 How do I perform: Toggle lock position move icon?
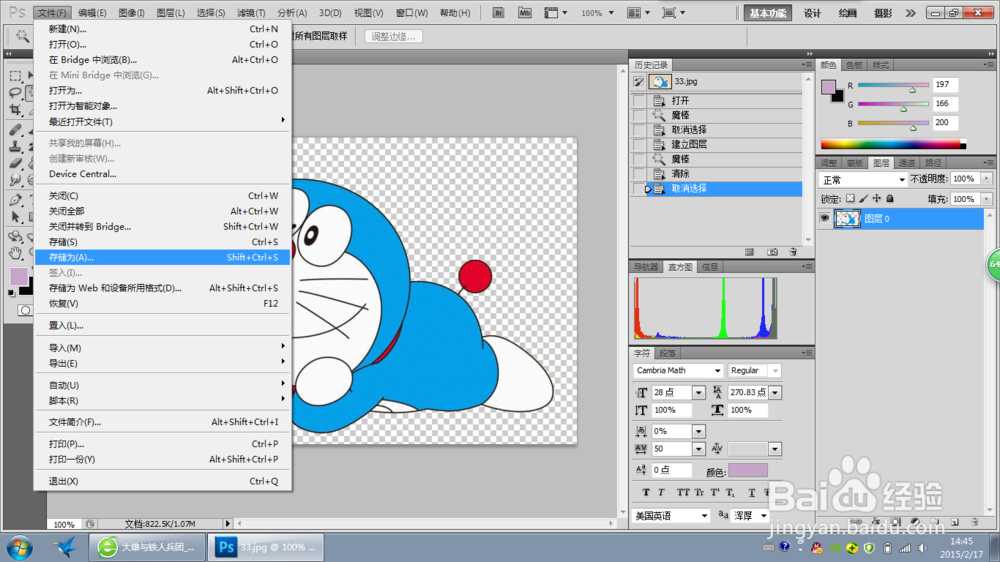point(877,199)
